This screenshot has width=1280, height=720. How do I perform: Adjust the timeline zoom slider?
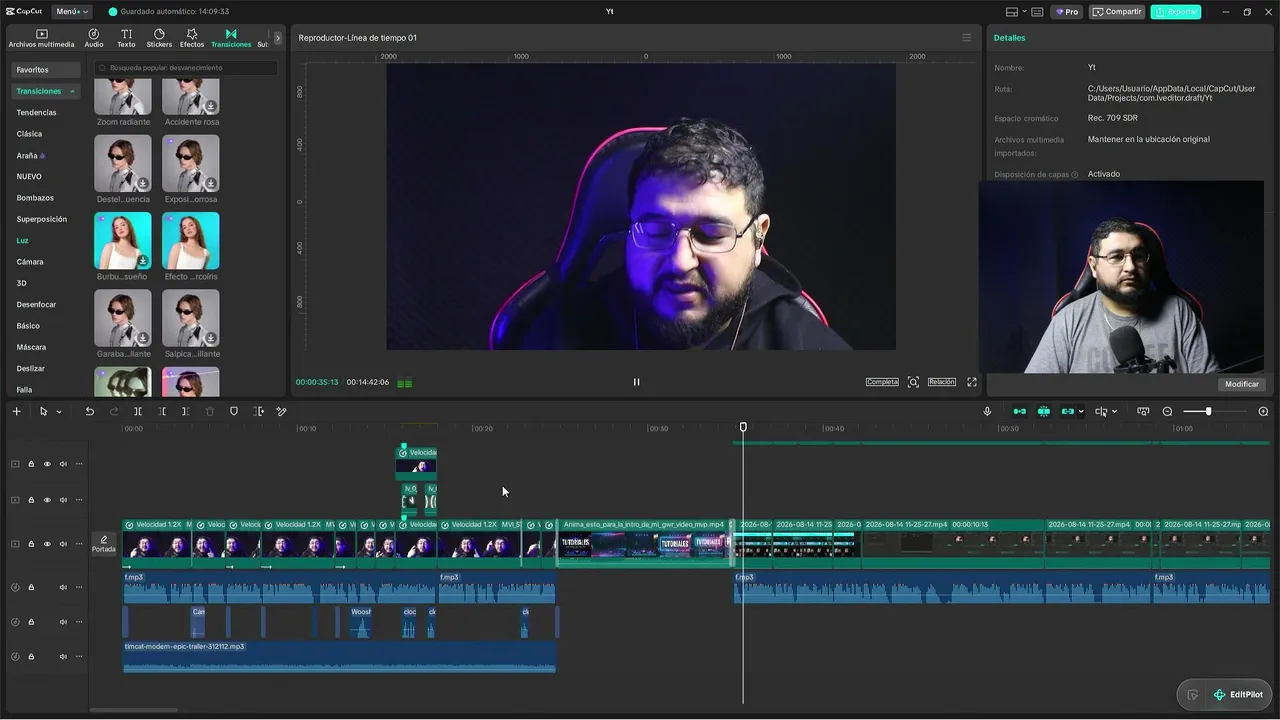coord(1208,412)
